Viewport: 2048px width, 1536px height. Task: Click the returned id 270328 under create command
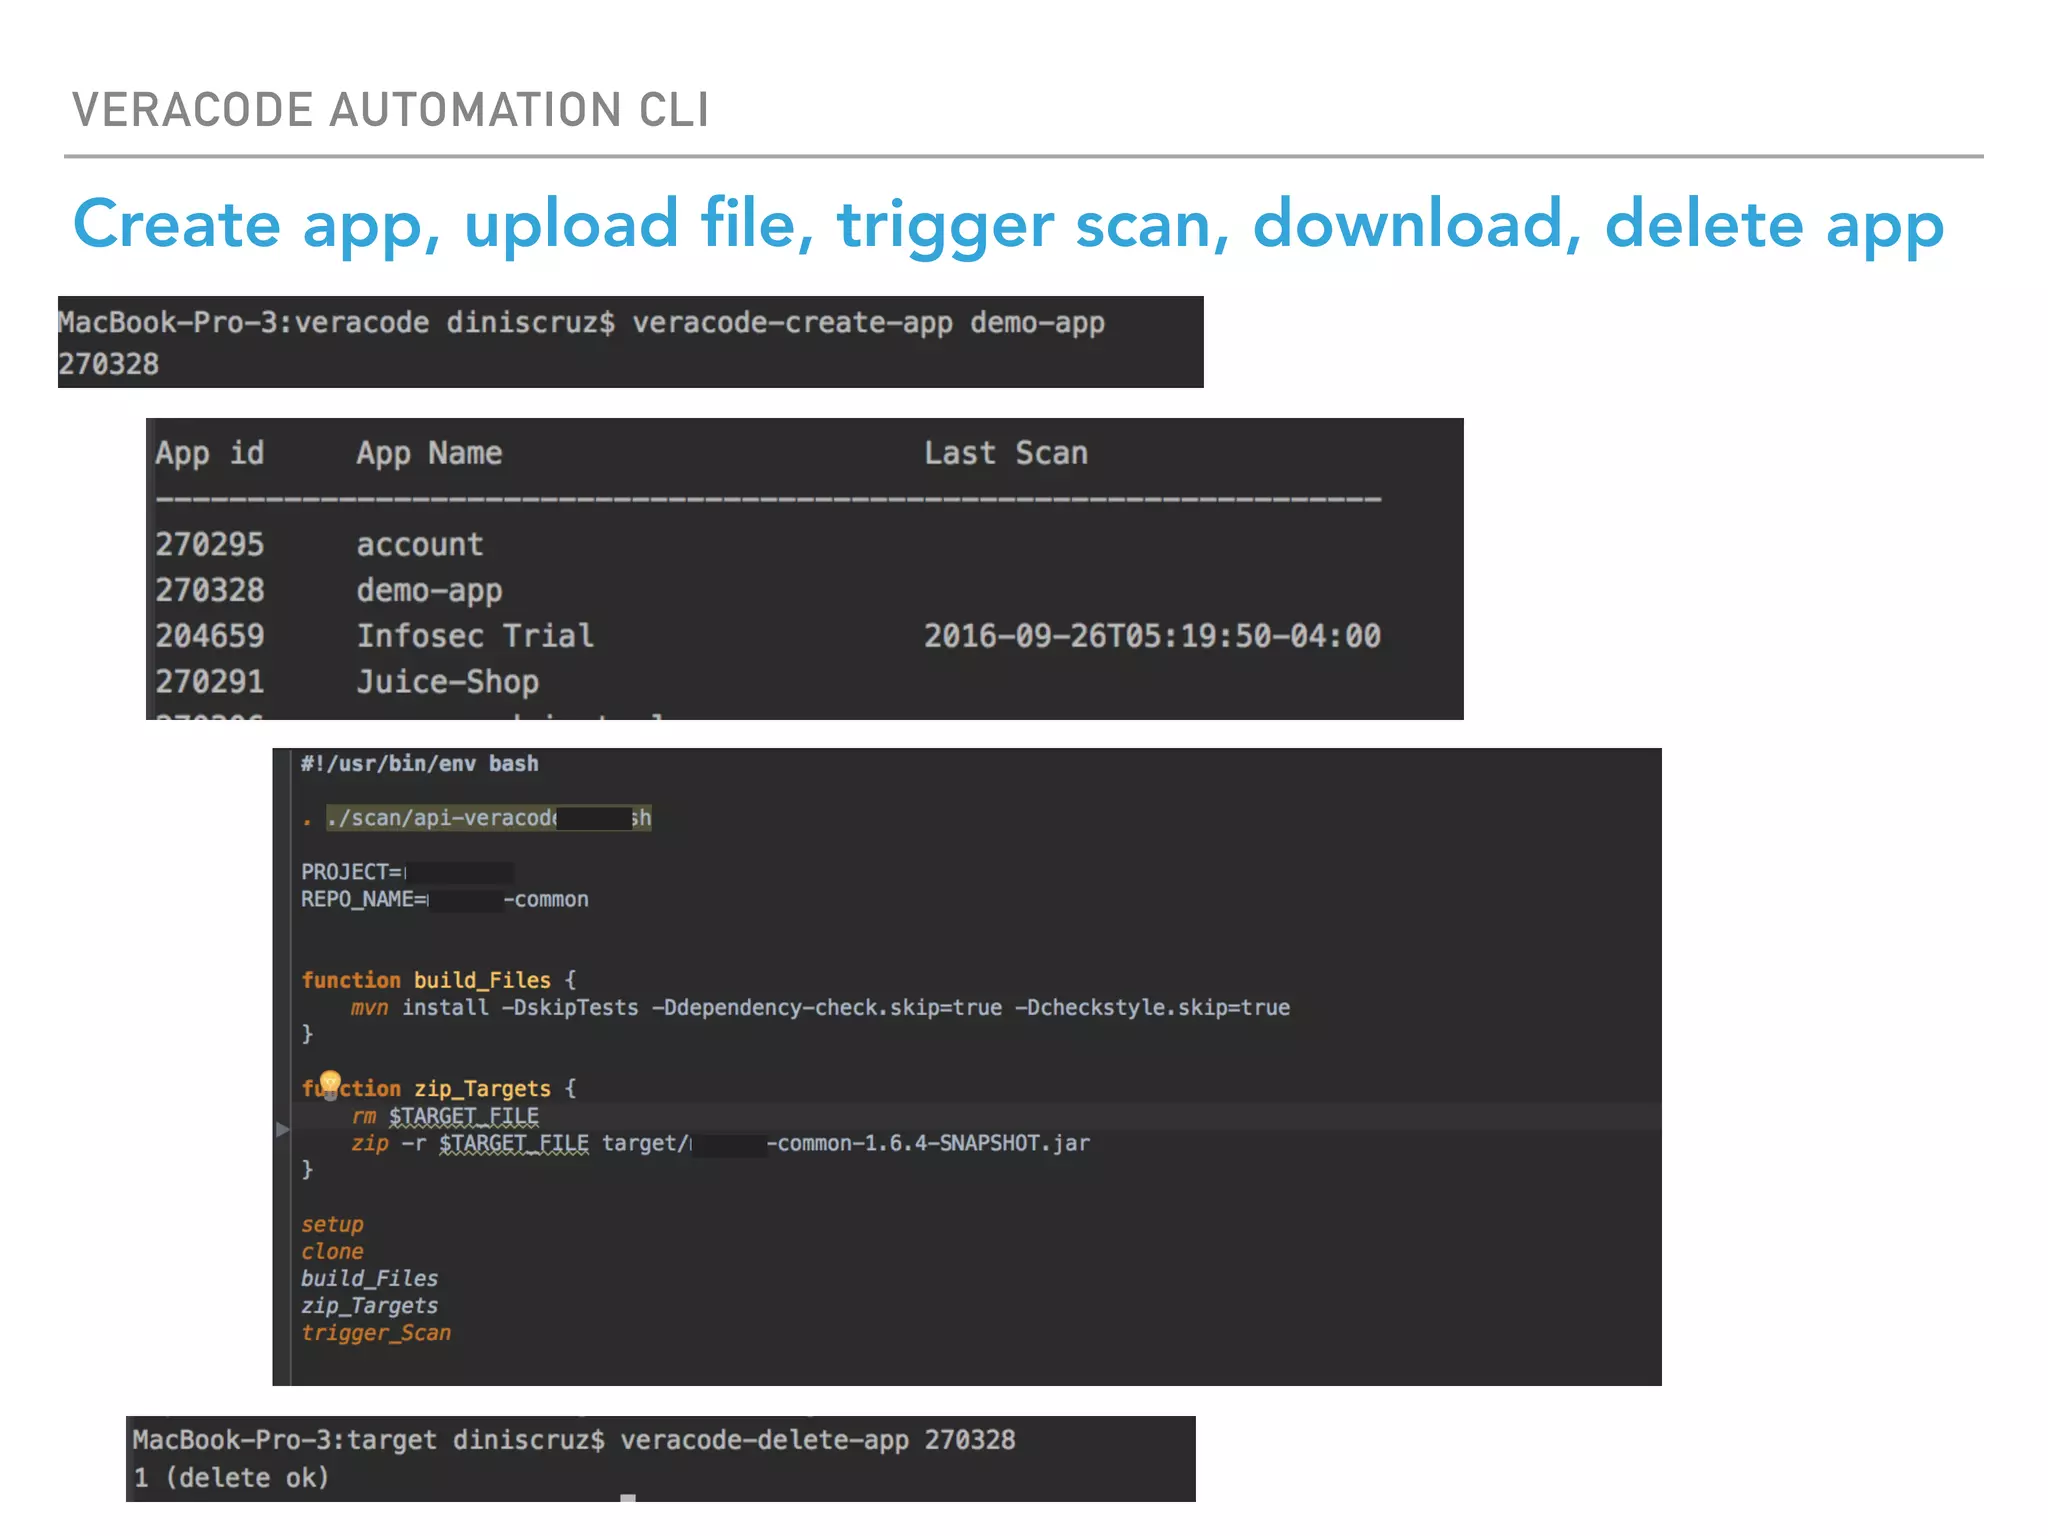[x=108, y=364]
